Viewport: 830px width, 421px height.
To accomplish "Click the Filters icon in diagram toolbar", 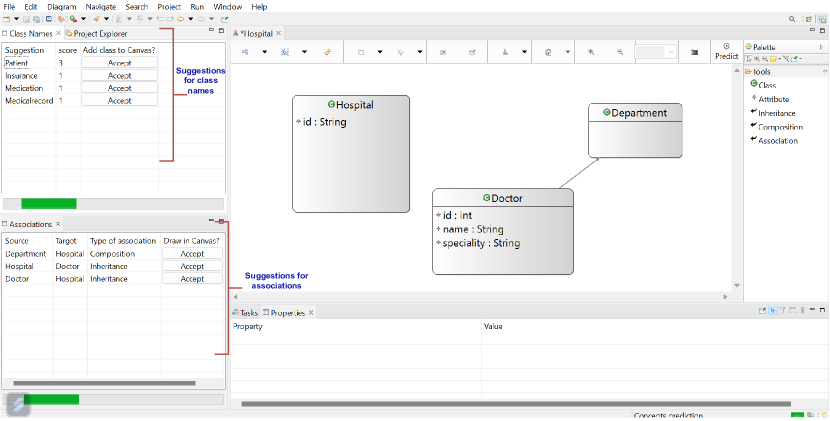I will click(401, 52).
